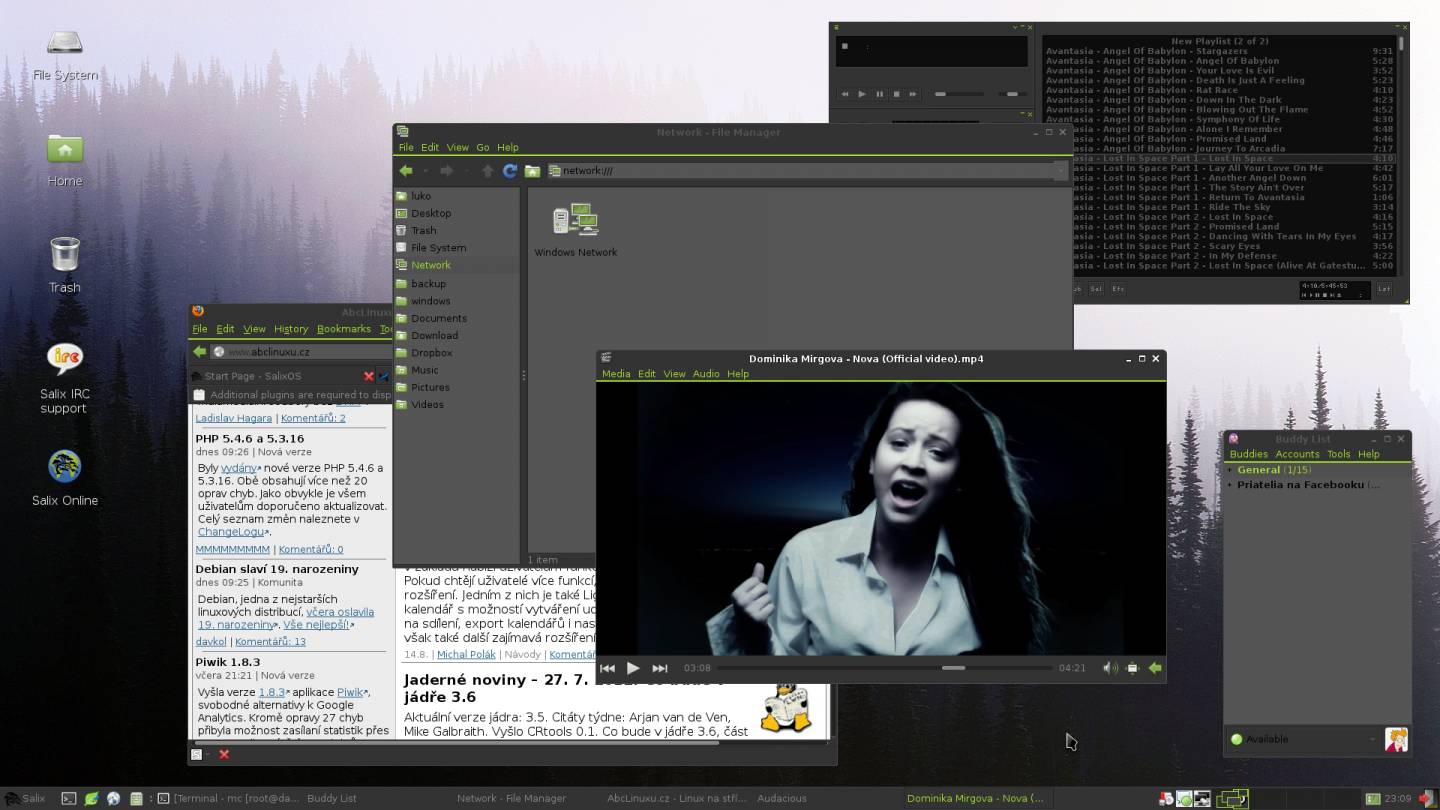Toggle fullscreen in the video player
Screen dimensions: 1440x810
1132,668
